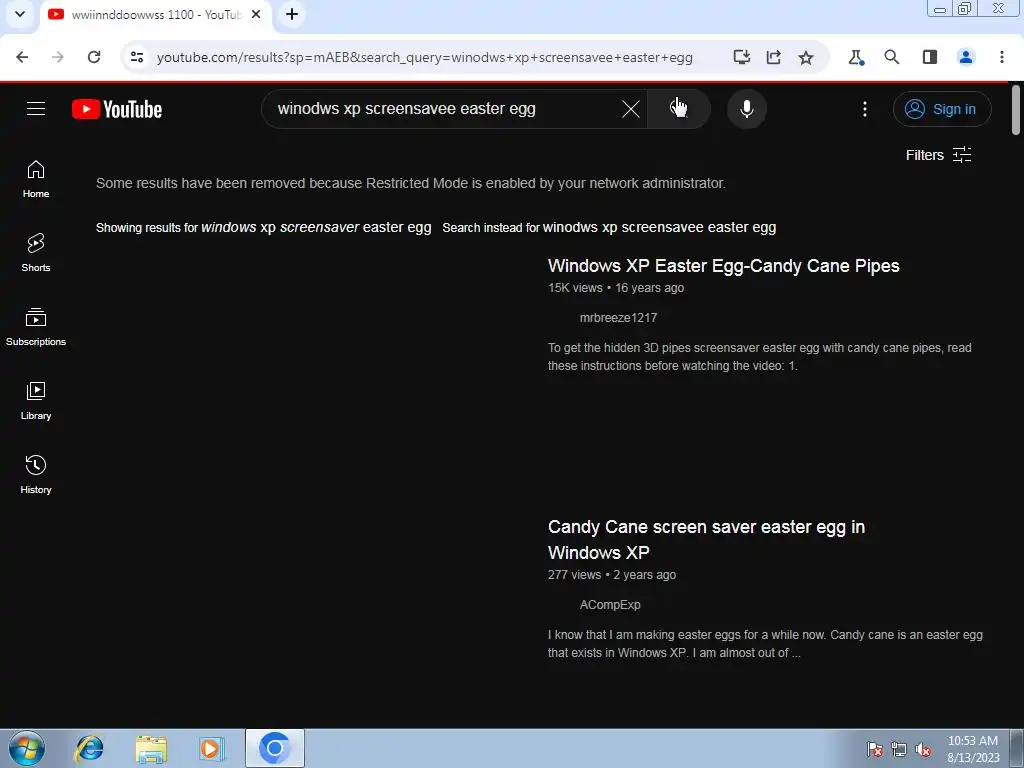
Task: Open Windows Media Player from the taskbar
Action: click(x=212, y=748)
